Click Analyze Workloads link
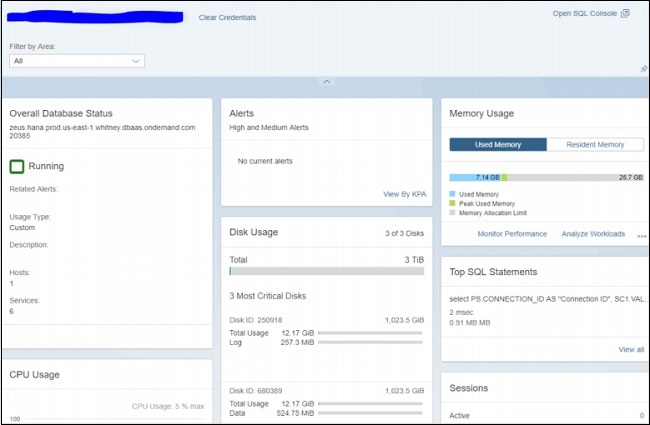The width and height of the screenshot is (650, 425). [x=593, y=234]
